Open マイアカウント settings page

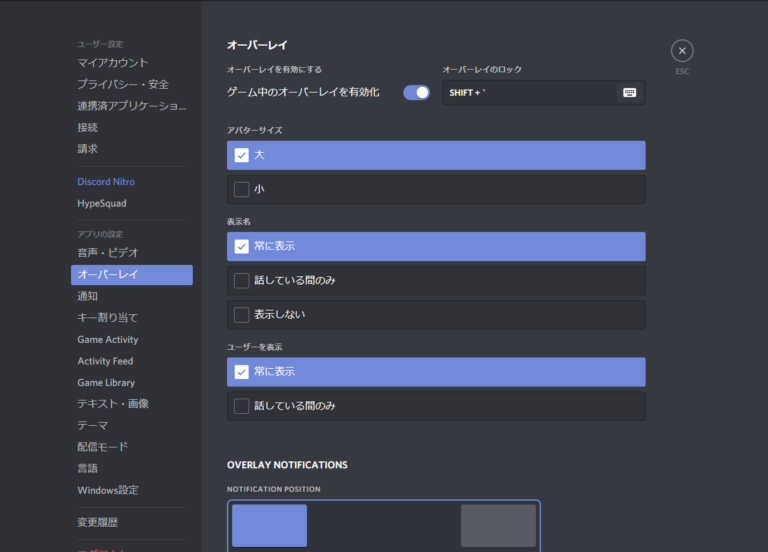(x=113, y=63)
